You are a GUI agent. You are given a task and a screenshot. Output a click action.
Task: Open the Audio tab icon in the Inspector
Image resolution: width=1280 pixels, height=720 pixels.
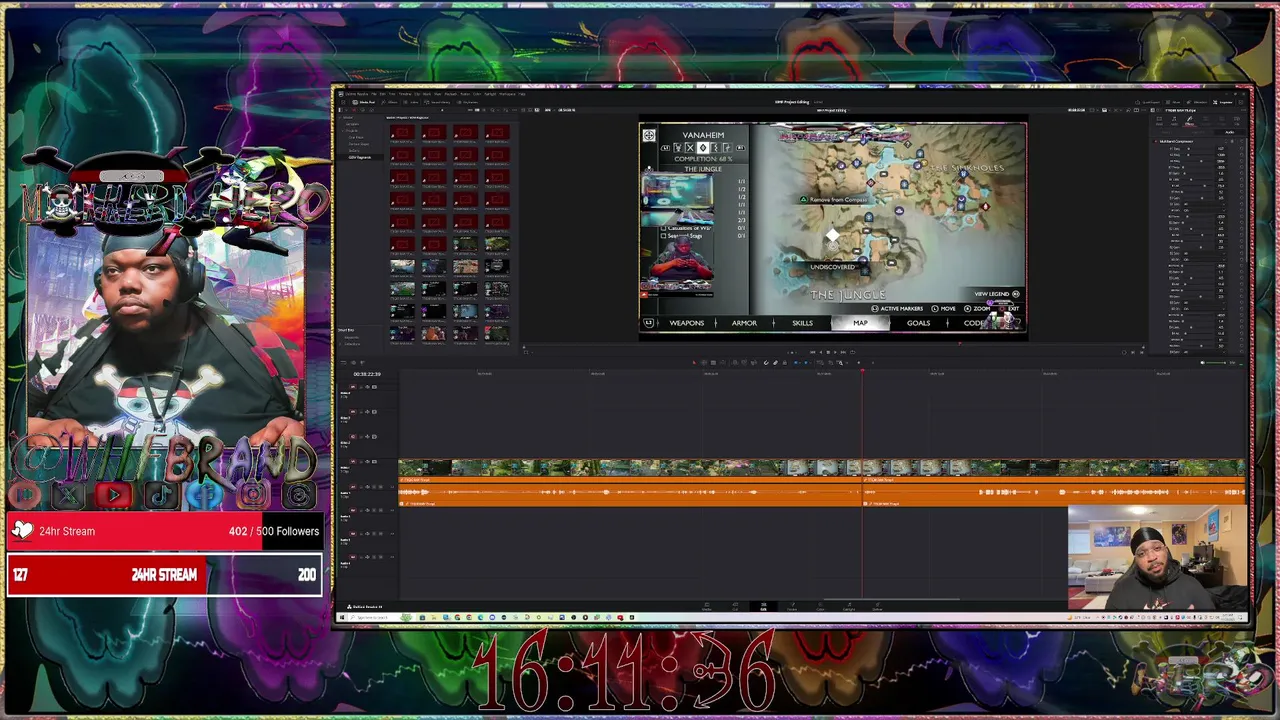[1174, 121]
